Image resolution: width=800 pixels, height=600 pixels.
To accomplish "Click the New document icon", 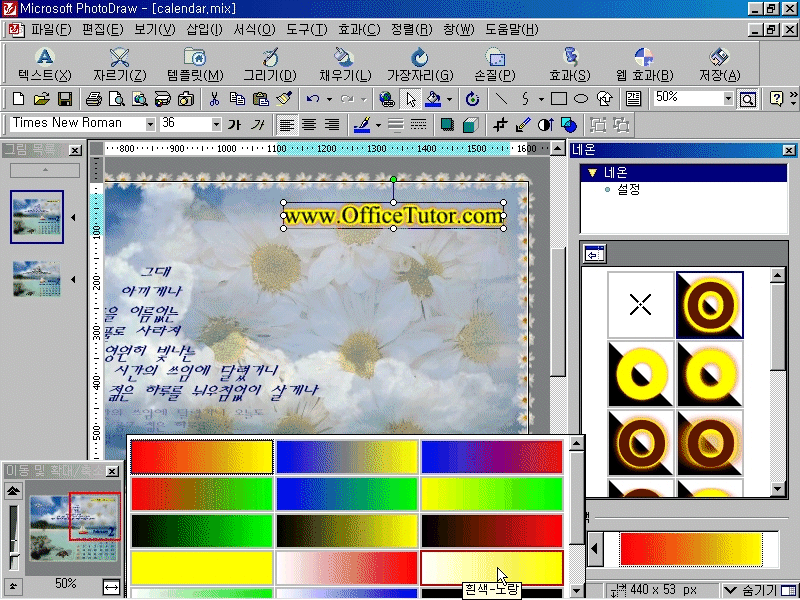I will [18, 98].
